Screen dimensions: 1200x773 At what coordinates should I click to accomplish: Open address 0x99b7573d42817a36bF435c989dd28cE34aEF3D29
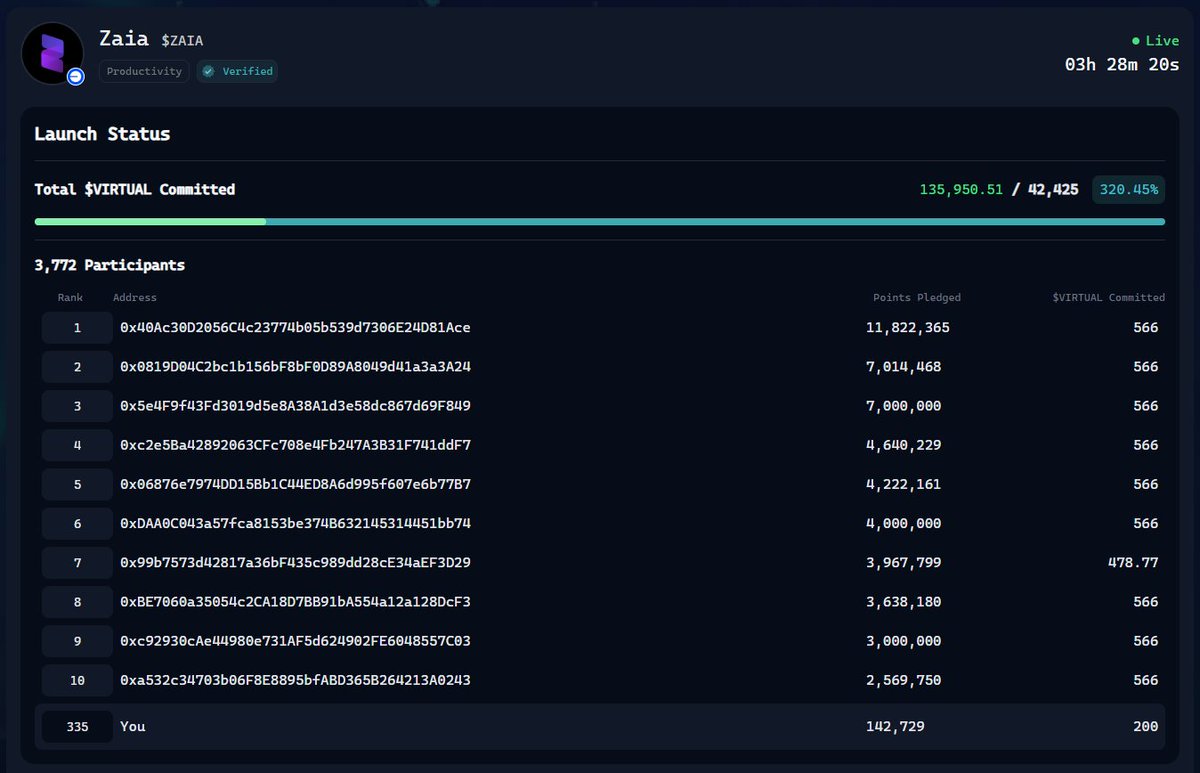coord(295,563)
